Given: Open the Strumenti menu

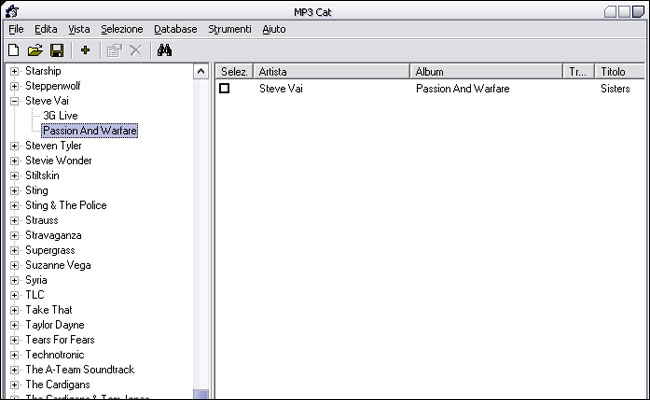Looking at the screenshot, I should click(x=229, y=30).
